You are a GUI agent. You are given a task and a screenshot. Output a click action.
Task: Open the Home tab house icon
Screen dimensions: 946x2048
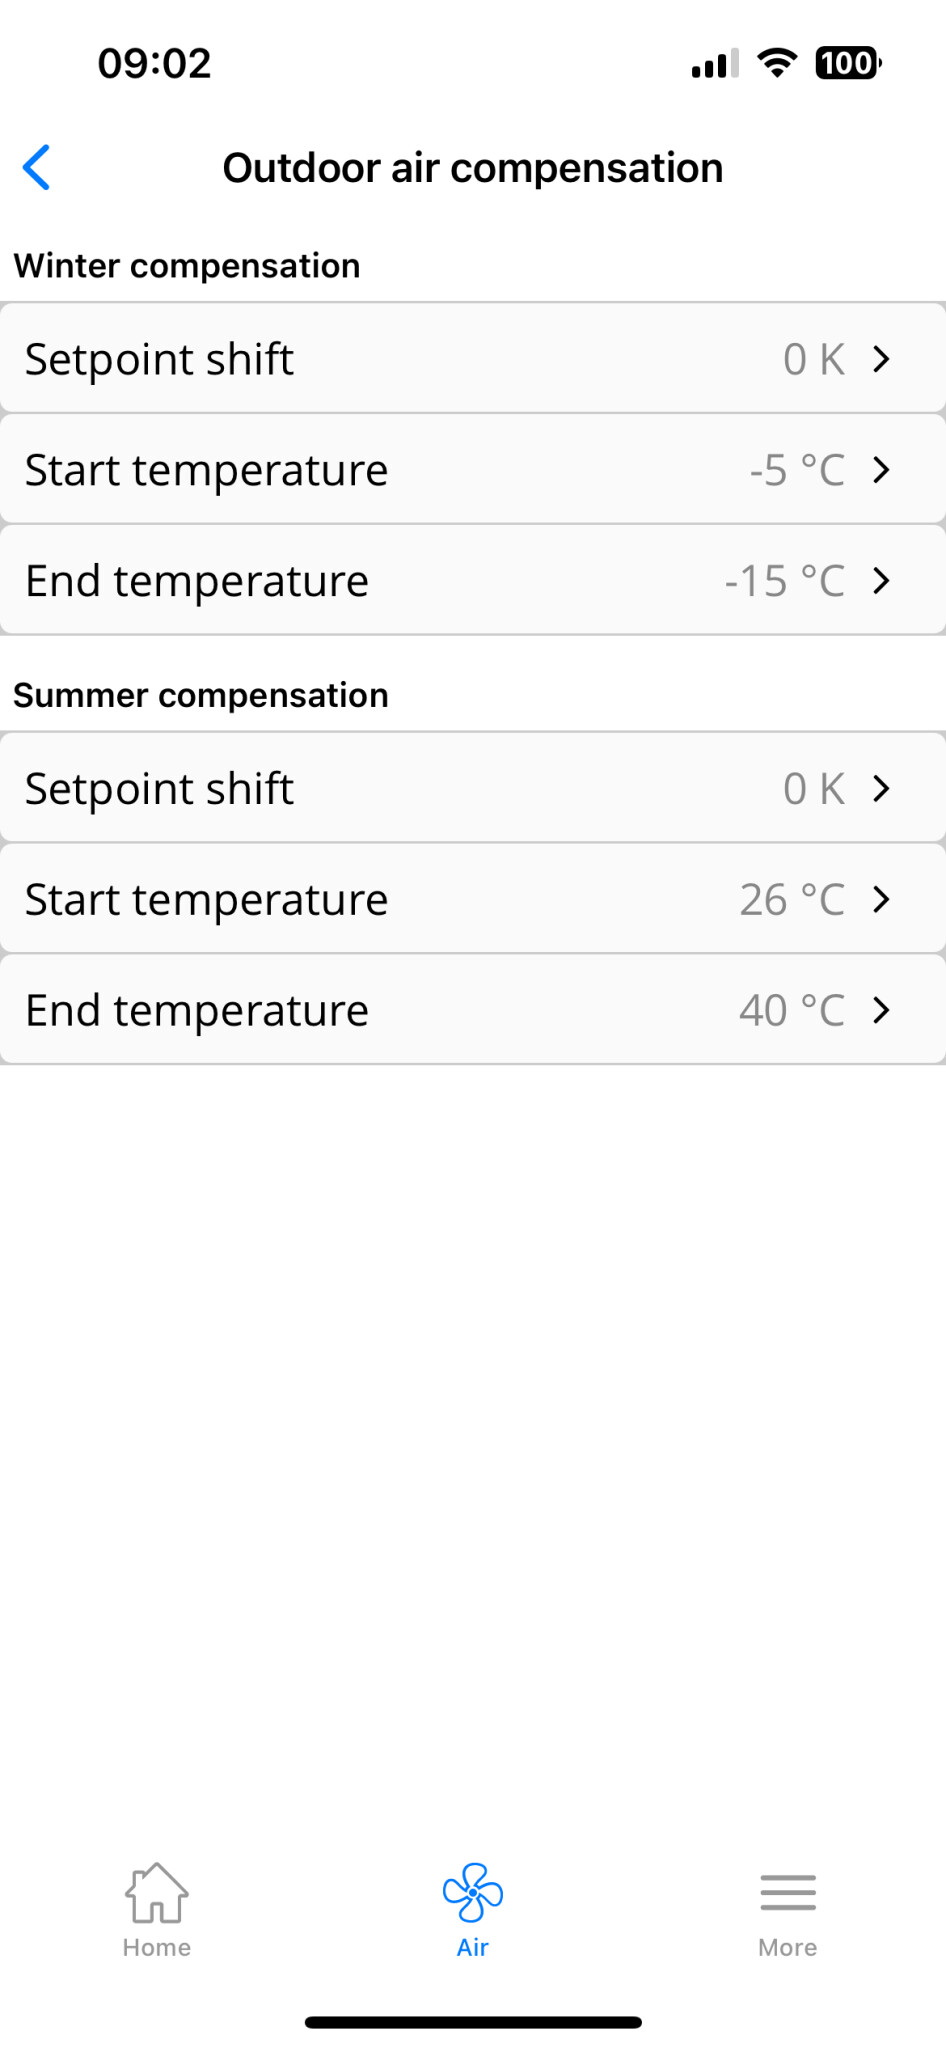tap(156, 1892)
